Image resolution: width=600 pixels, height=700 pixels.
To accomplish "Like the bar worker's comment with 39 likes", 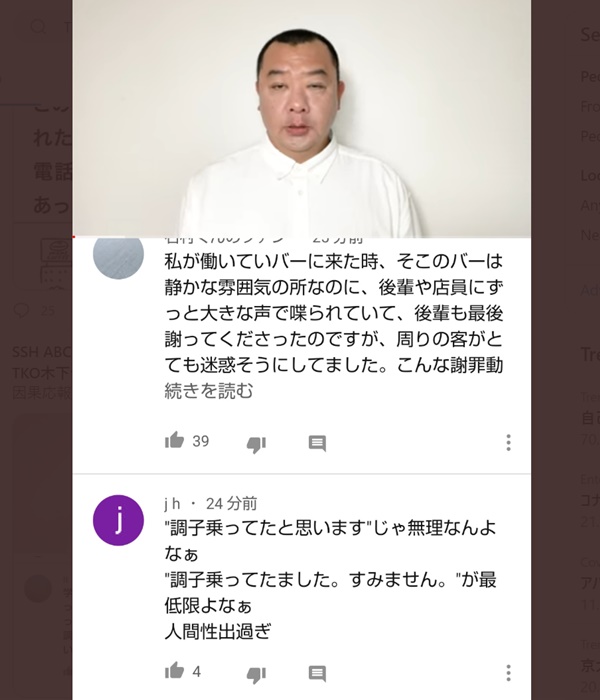I will tap(175, 440).
